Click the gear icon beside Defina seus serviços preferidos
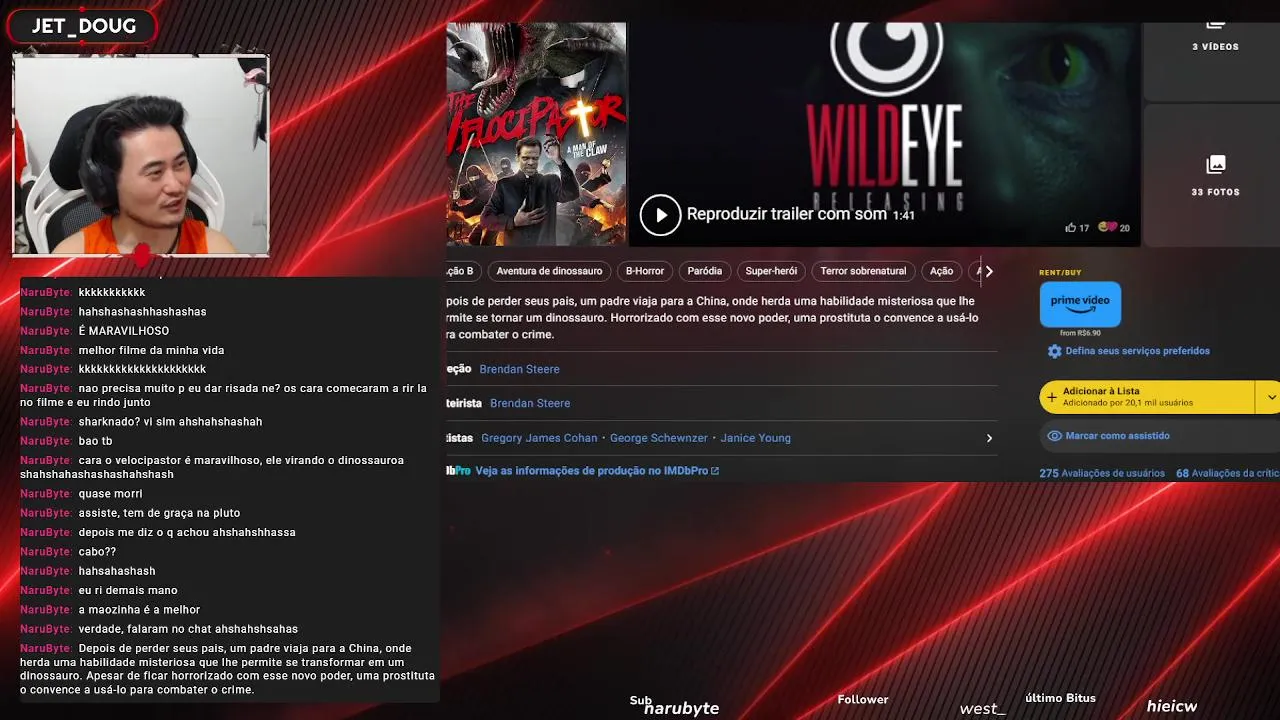Viewport: 1280px width, 720px height. [x=1054, y=351]
